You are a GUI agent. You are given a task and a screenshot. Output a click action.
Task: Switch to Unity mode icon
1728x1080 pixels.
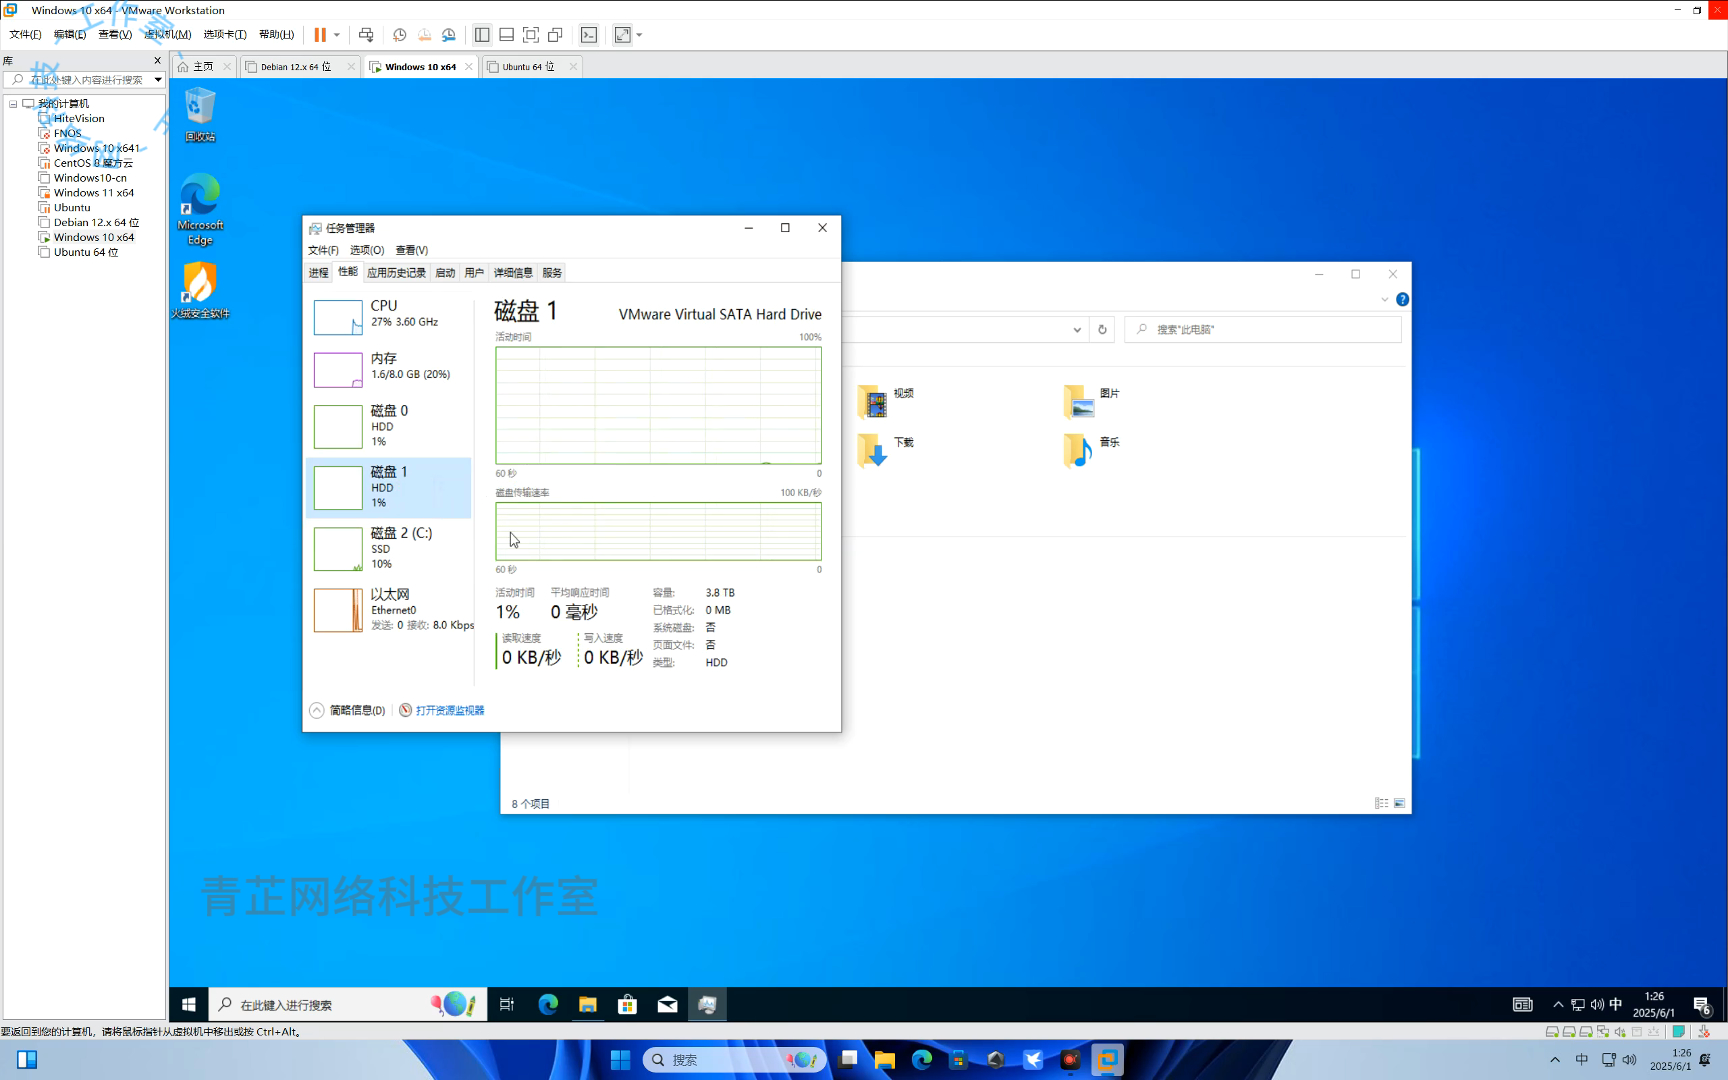(x=556, y=35)
